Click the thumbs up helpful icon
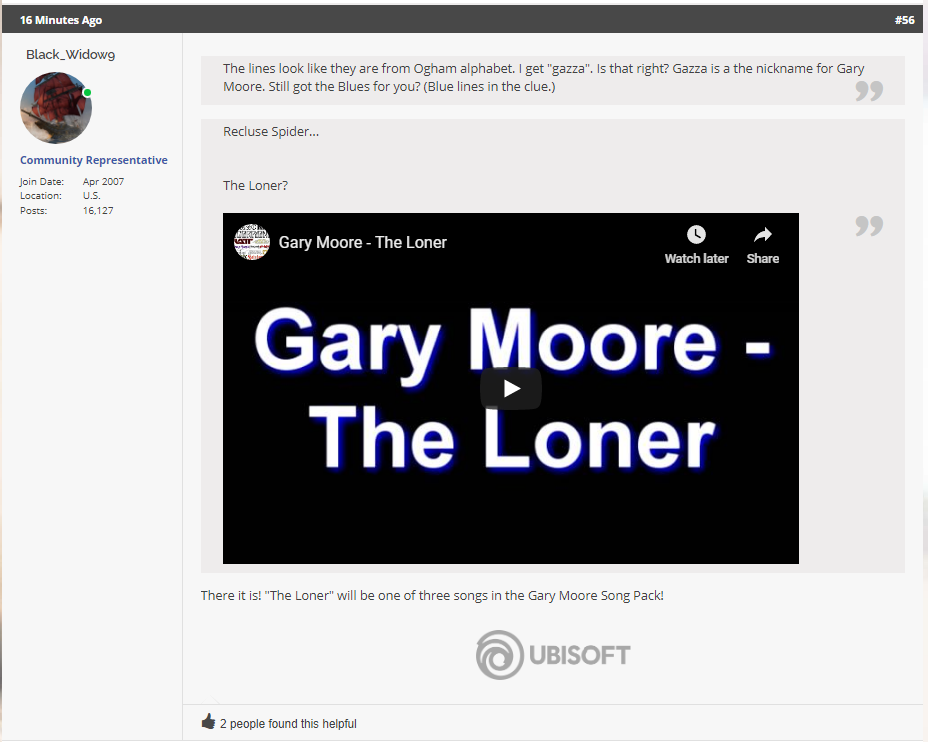Screen dimensions: 928x742 [x=208, y=721]
